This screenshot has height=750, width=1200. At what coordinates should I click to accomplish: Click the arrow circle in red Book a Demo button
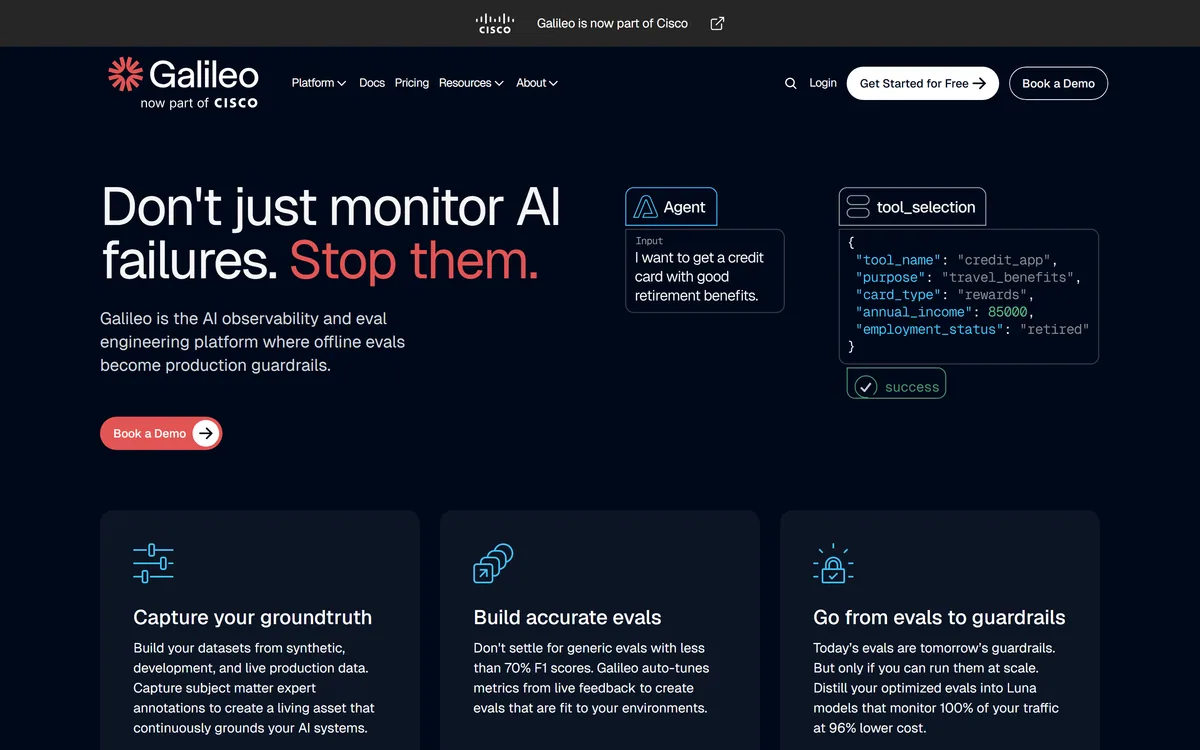coord(205,433)
